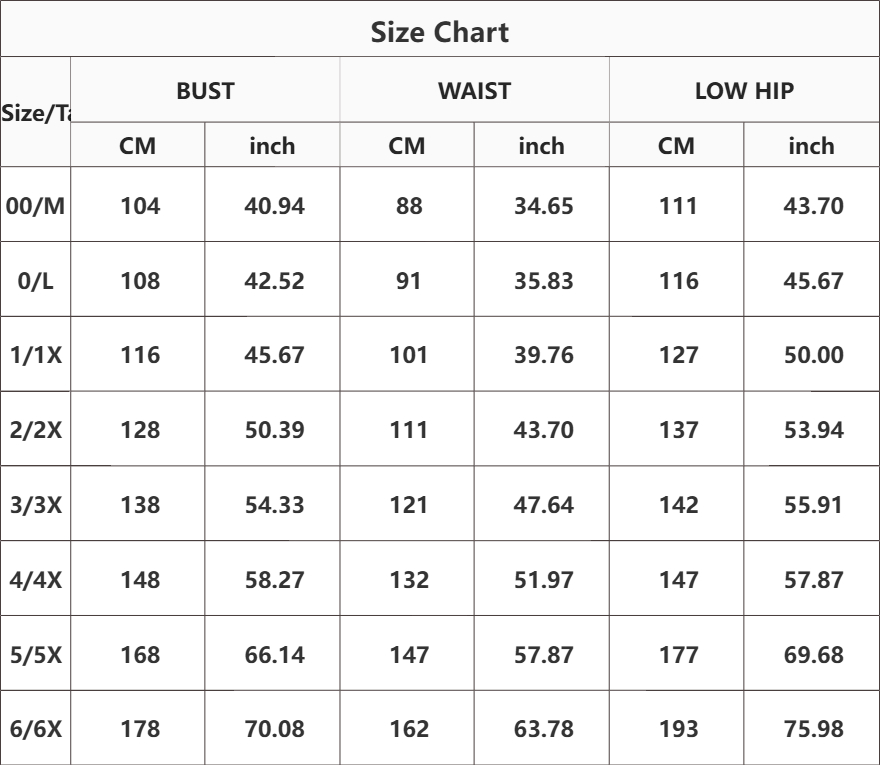Click the 0/L size row label
This screenshot has width=880, height=765.
tap(36, 281)
